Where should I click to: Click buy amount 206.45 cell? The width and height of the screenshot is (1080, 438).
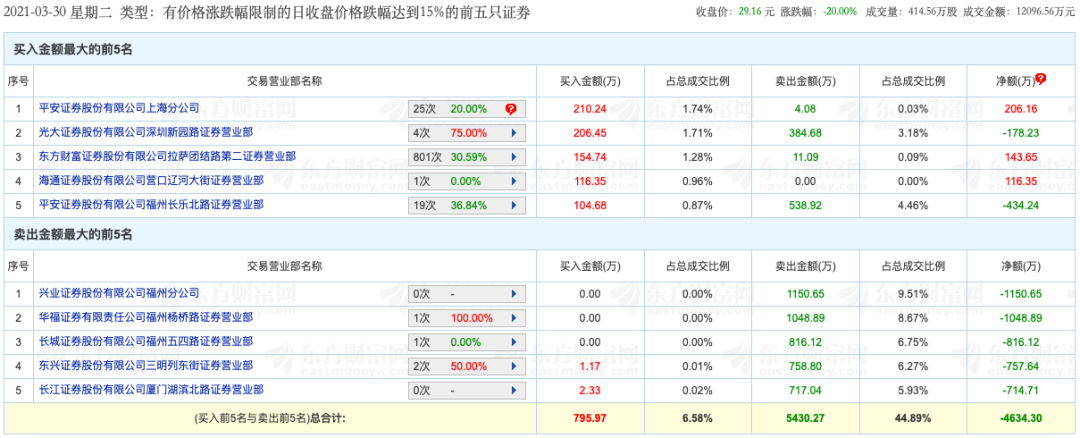tap(589, 133)
